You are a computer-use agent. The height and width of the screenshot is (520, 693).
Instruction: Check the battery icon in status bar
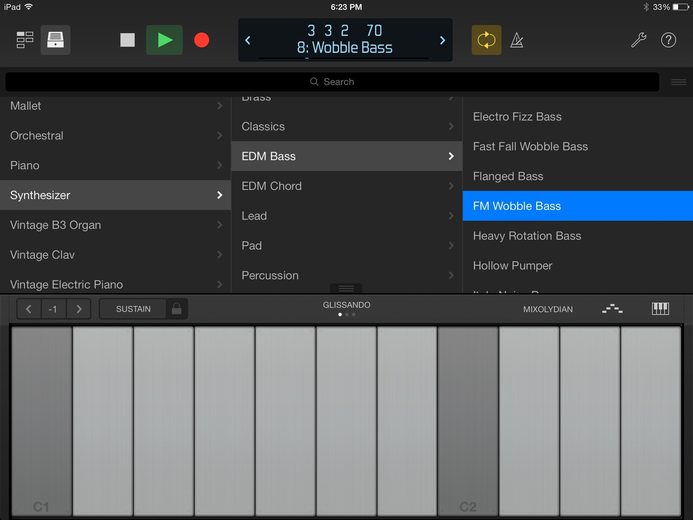[x=680, y=7]
